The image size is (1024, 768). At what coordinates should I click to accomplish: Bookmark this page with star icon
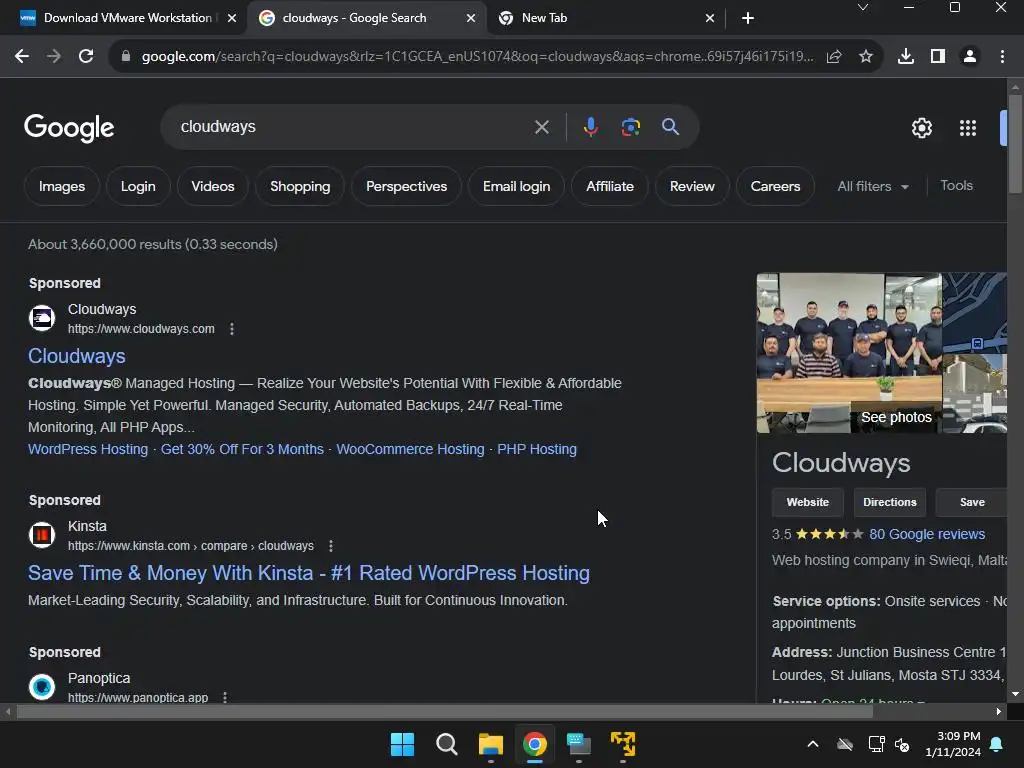point(866,56)
